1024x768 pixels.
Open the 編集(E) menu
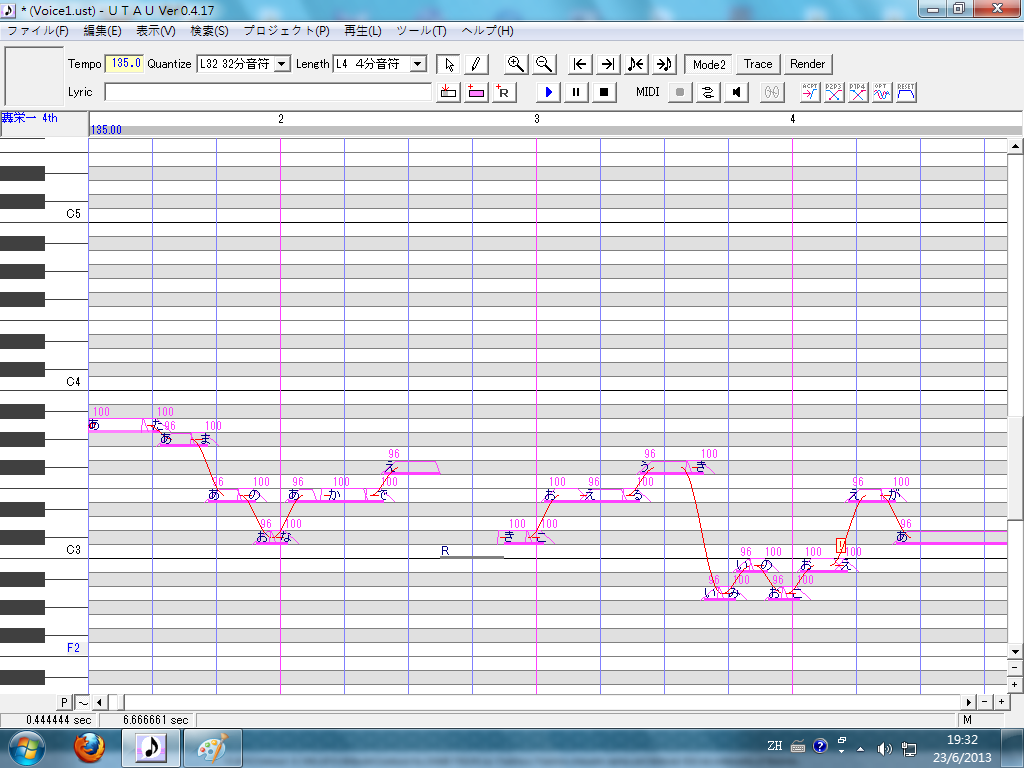point(103,31)
